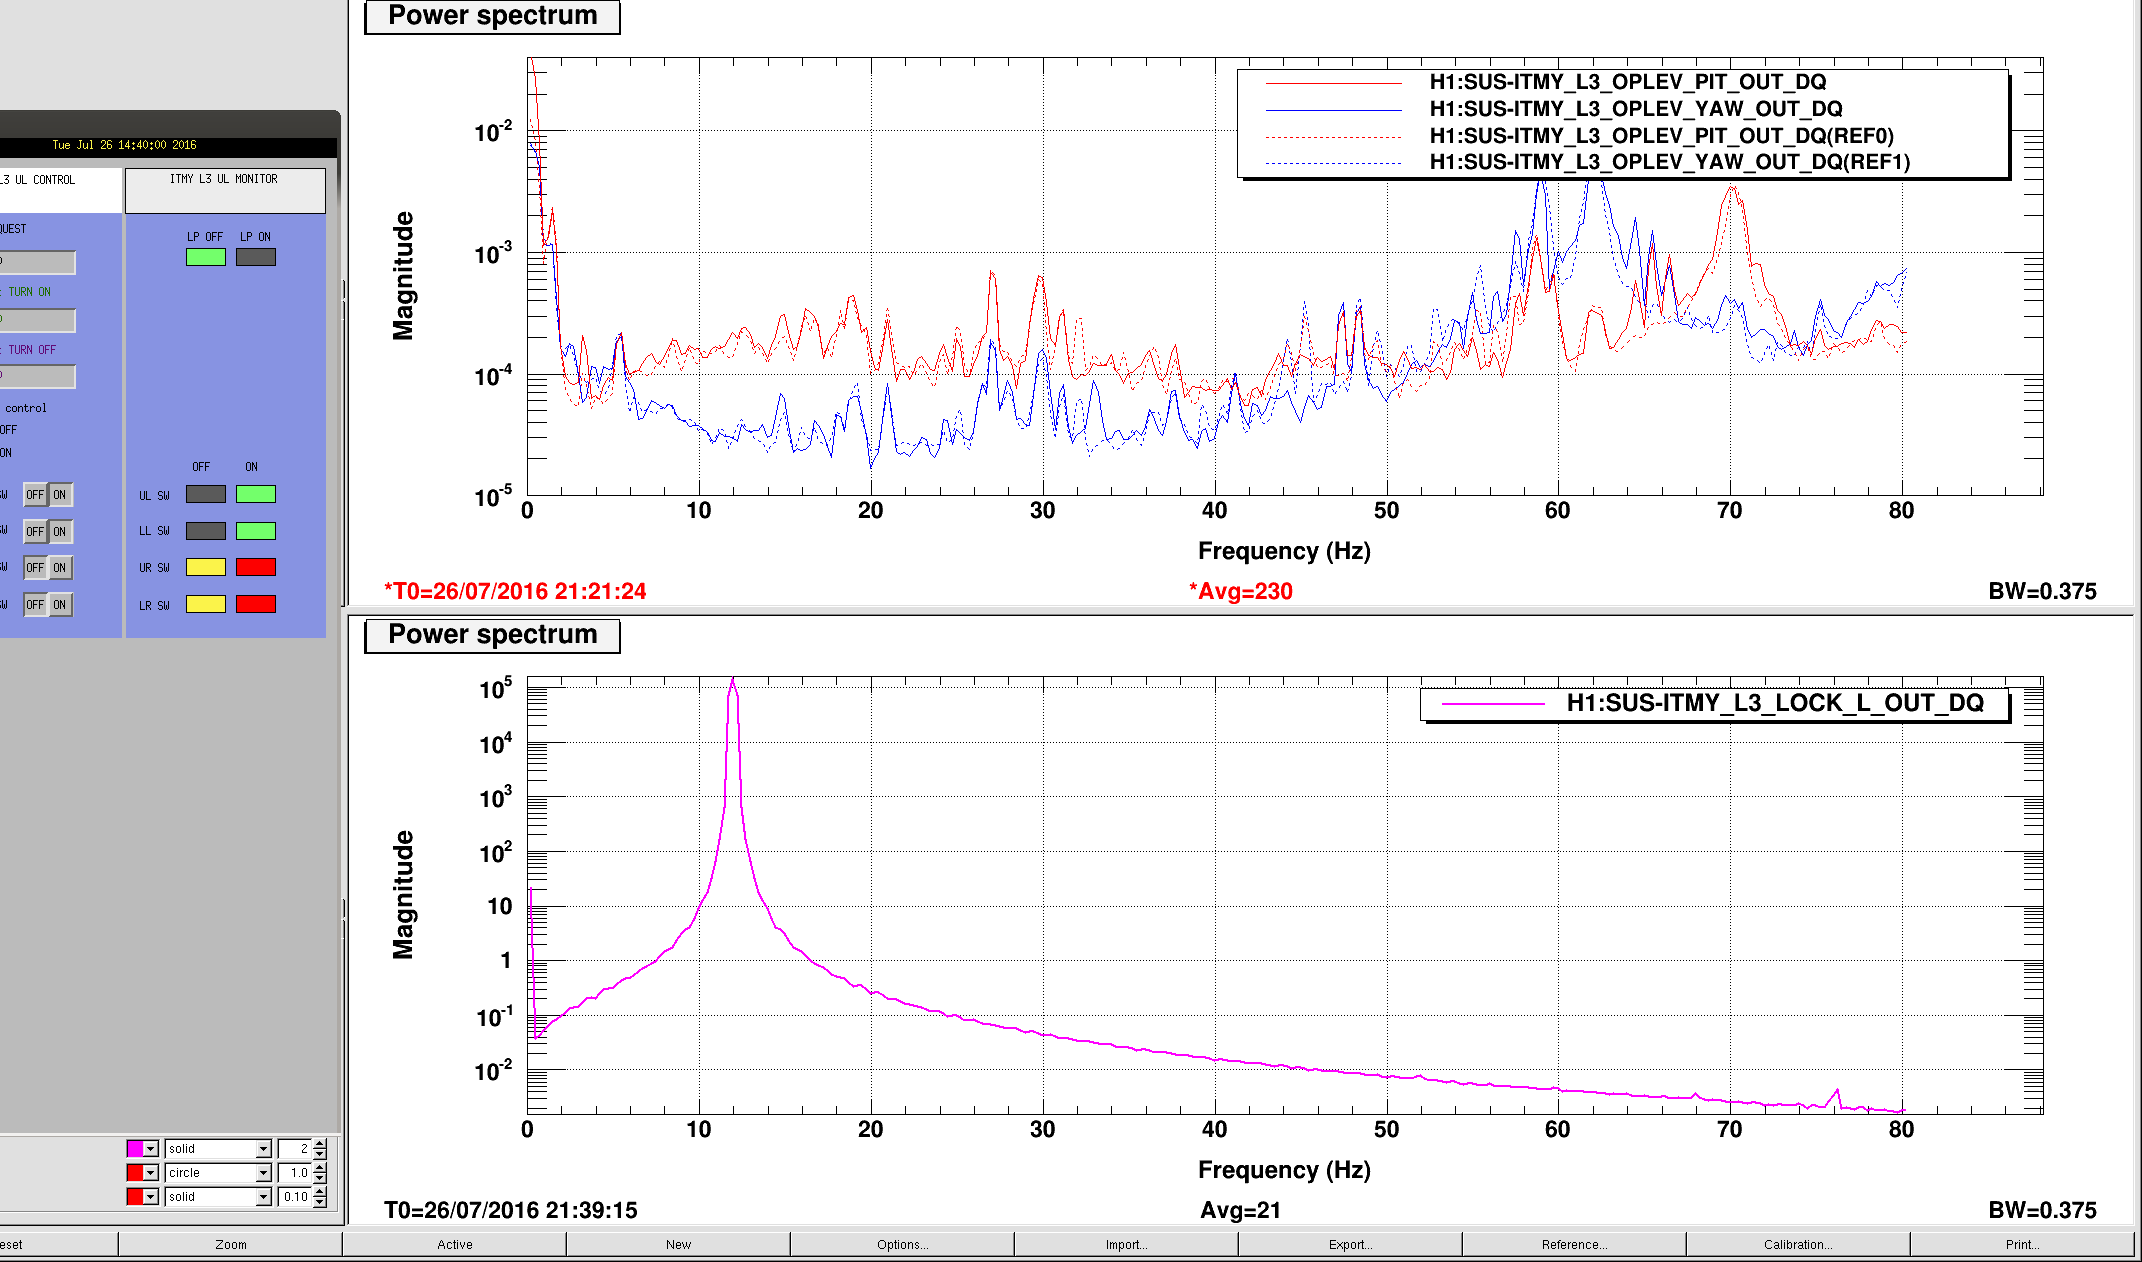Click the magenta color swatch
The width and height of the screenshot is (2142, 1262).
click(x=135, y=1149)
